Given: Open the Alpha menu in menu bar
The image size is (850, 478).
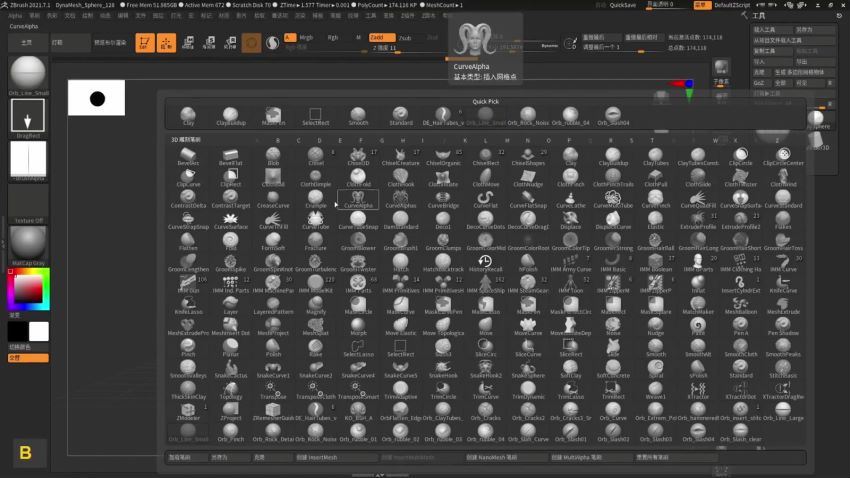Looking at the screenshot, I should click(15, 16).
